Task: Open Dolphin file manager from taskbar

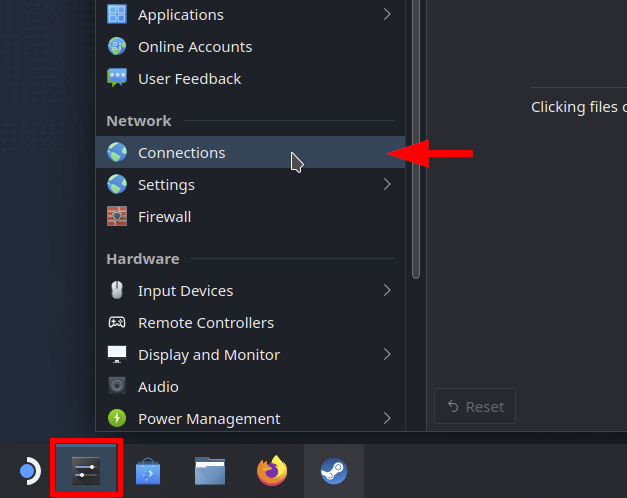Action: (x=210, y=471)
